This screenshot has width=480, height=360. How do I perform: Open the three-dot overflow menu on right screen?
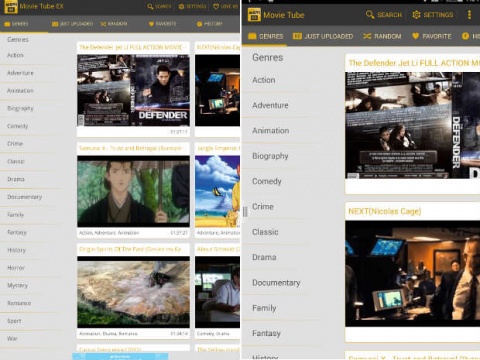(469, 15)
